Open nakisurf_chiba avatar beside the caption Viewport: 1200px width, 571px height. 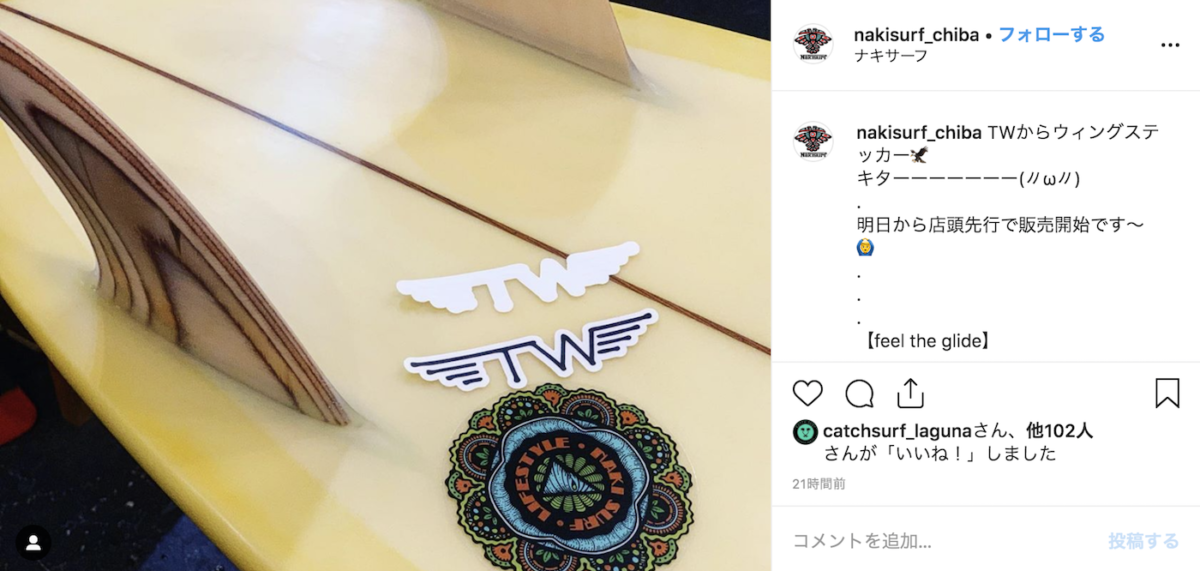pos(813,142)
